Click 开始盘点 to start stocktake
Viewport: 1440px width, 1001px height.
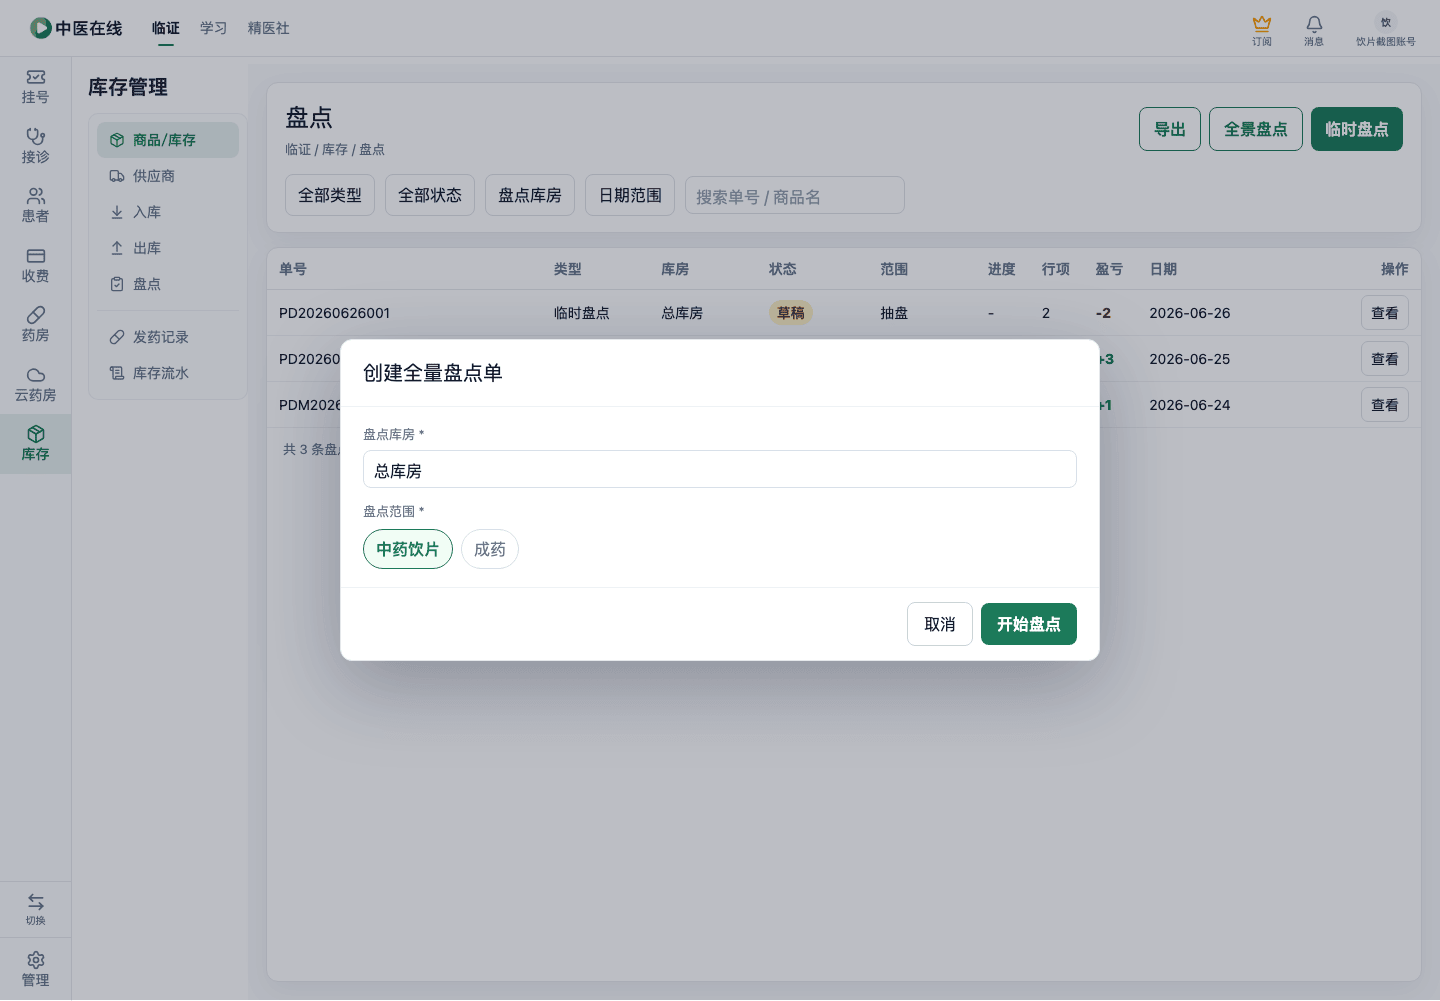(1029, 624)
